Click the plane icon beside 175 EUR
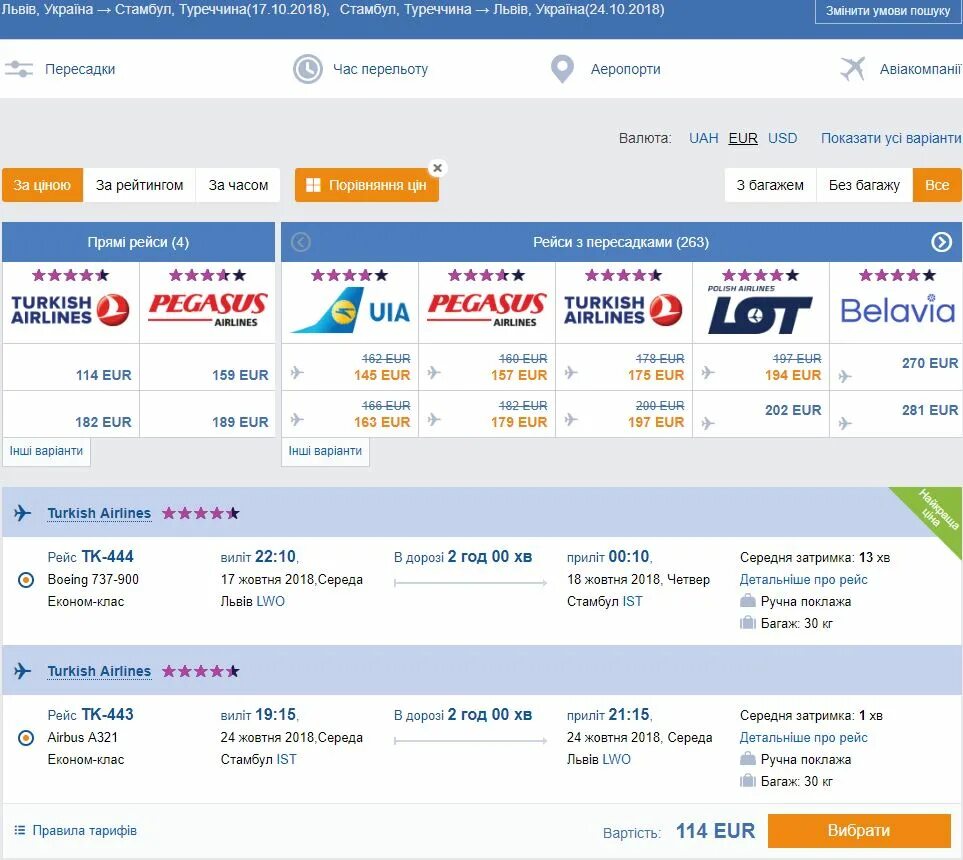 (x=571, y=372)
